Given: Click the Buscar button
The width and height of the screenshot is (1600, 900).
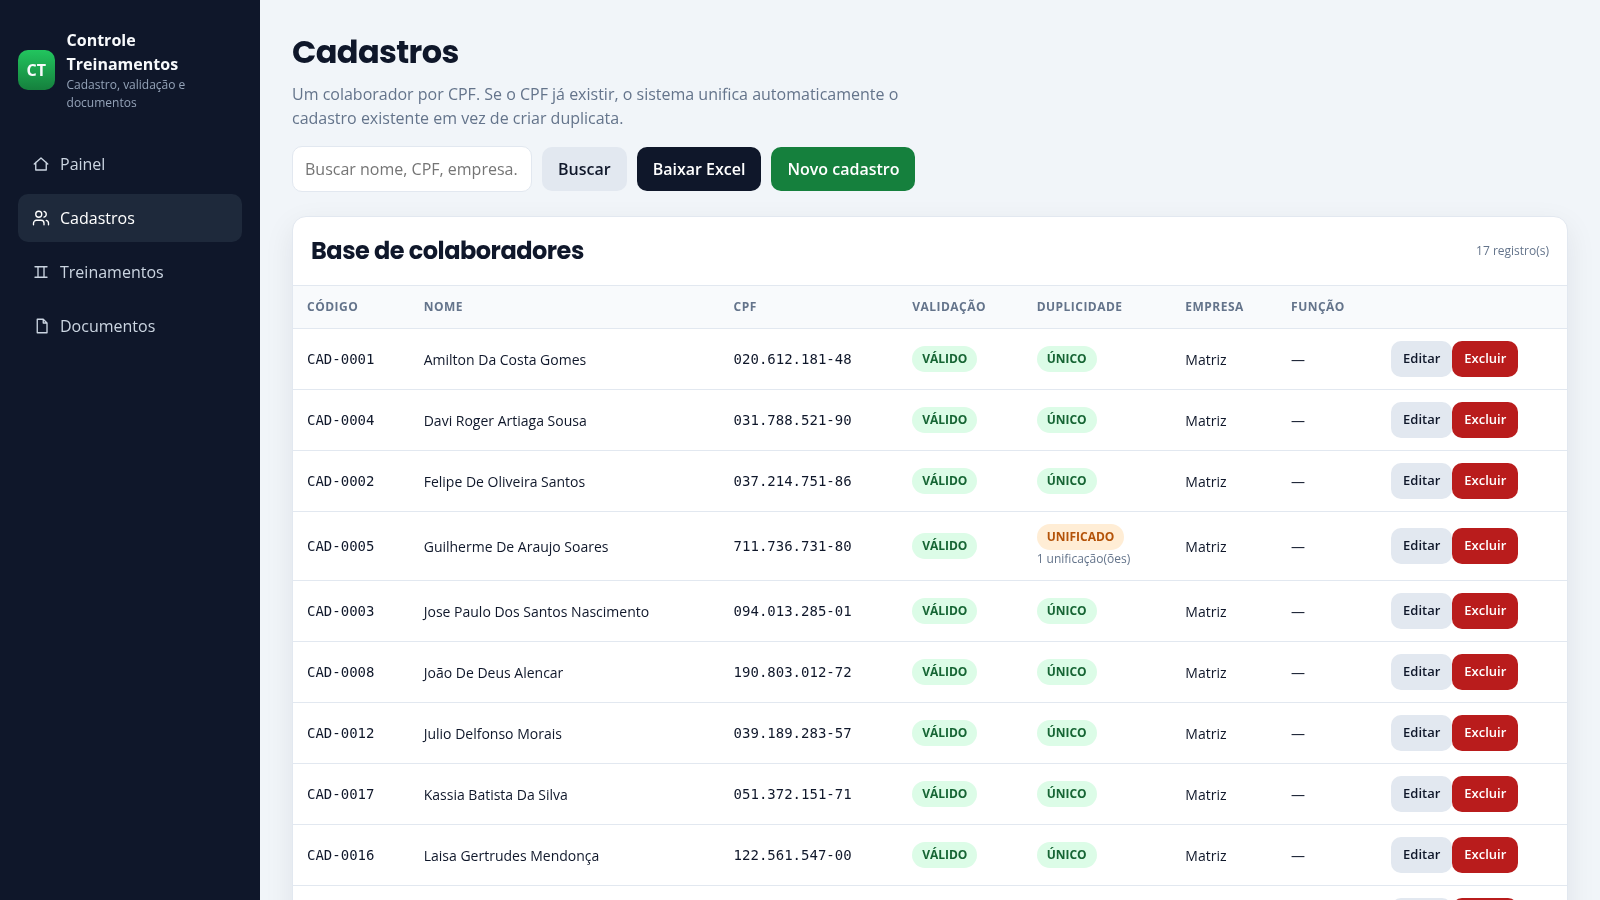Looking at the screenshot, I should pyautogui.click(x=584, y=169).
